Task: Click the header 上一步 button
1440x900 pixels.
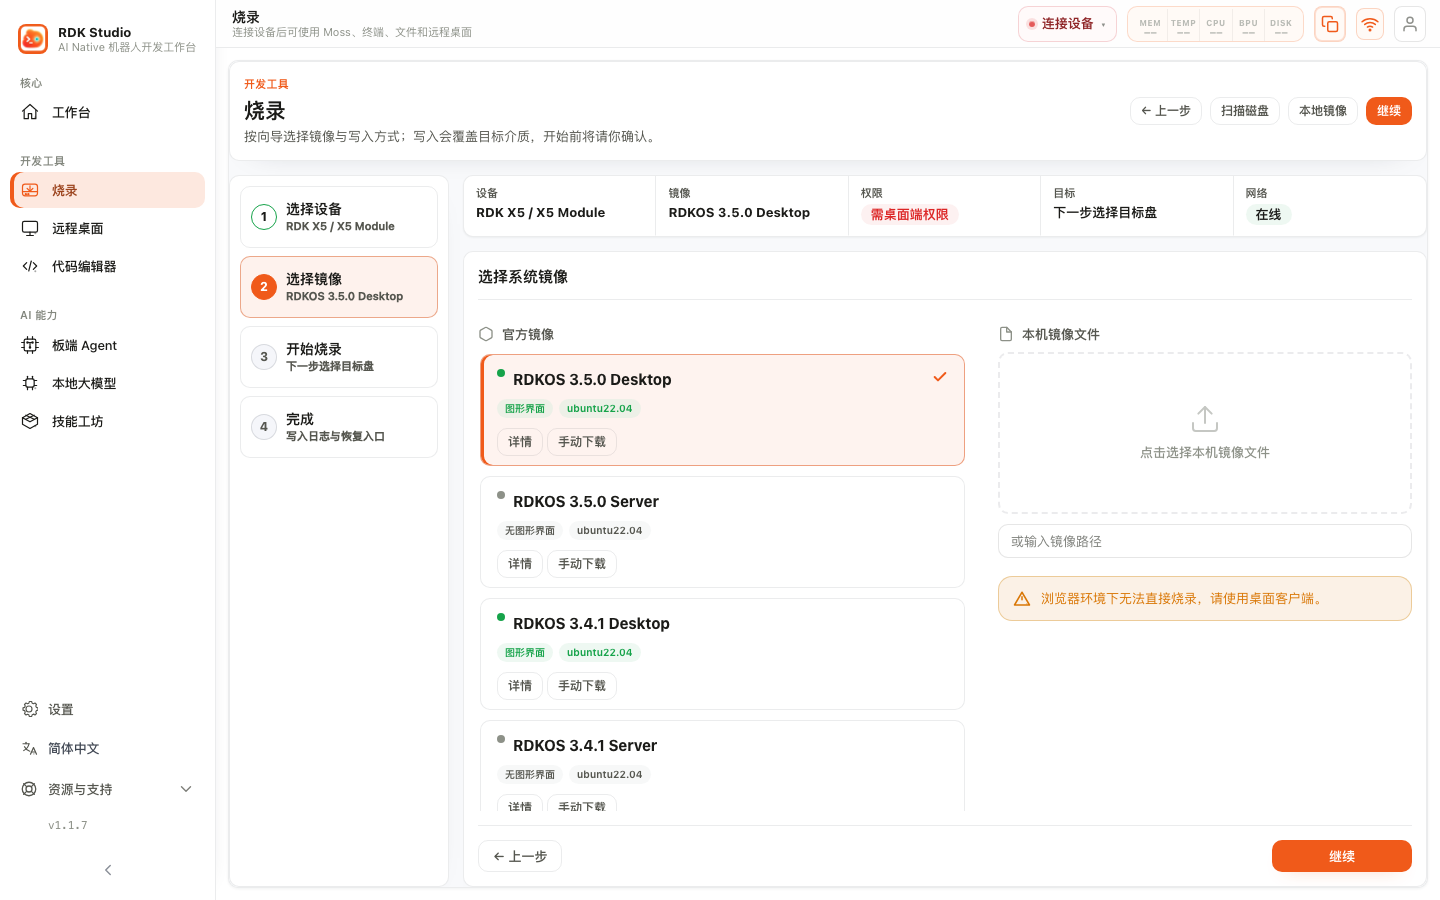Action: 1166,111
